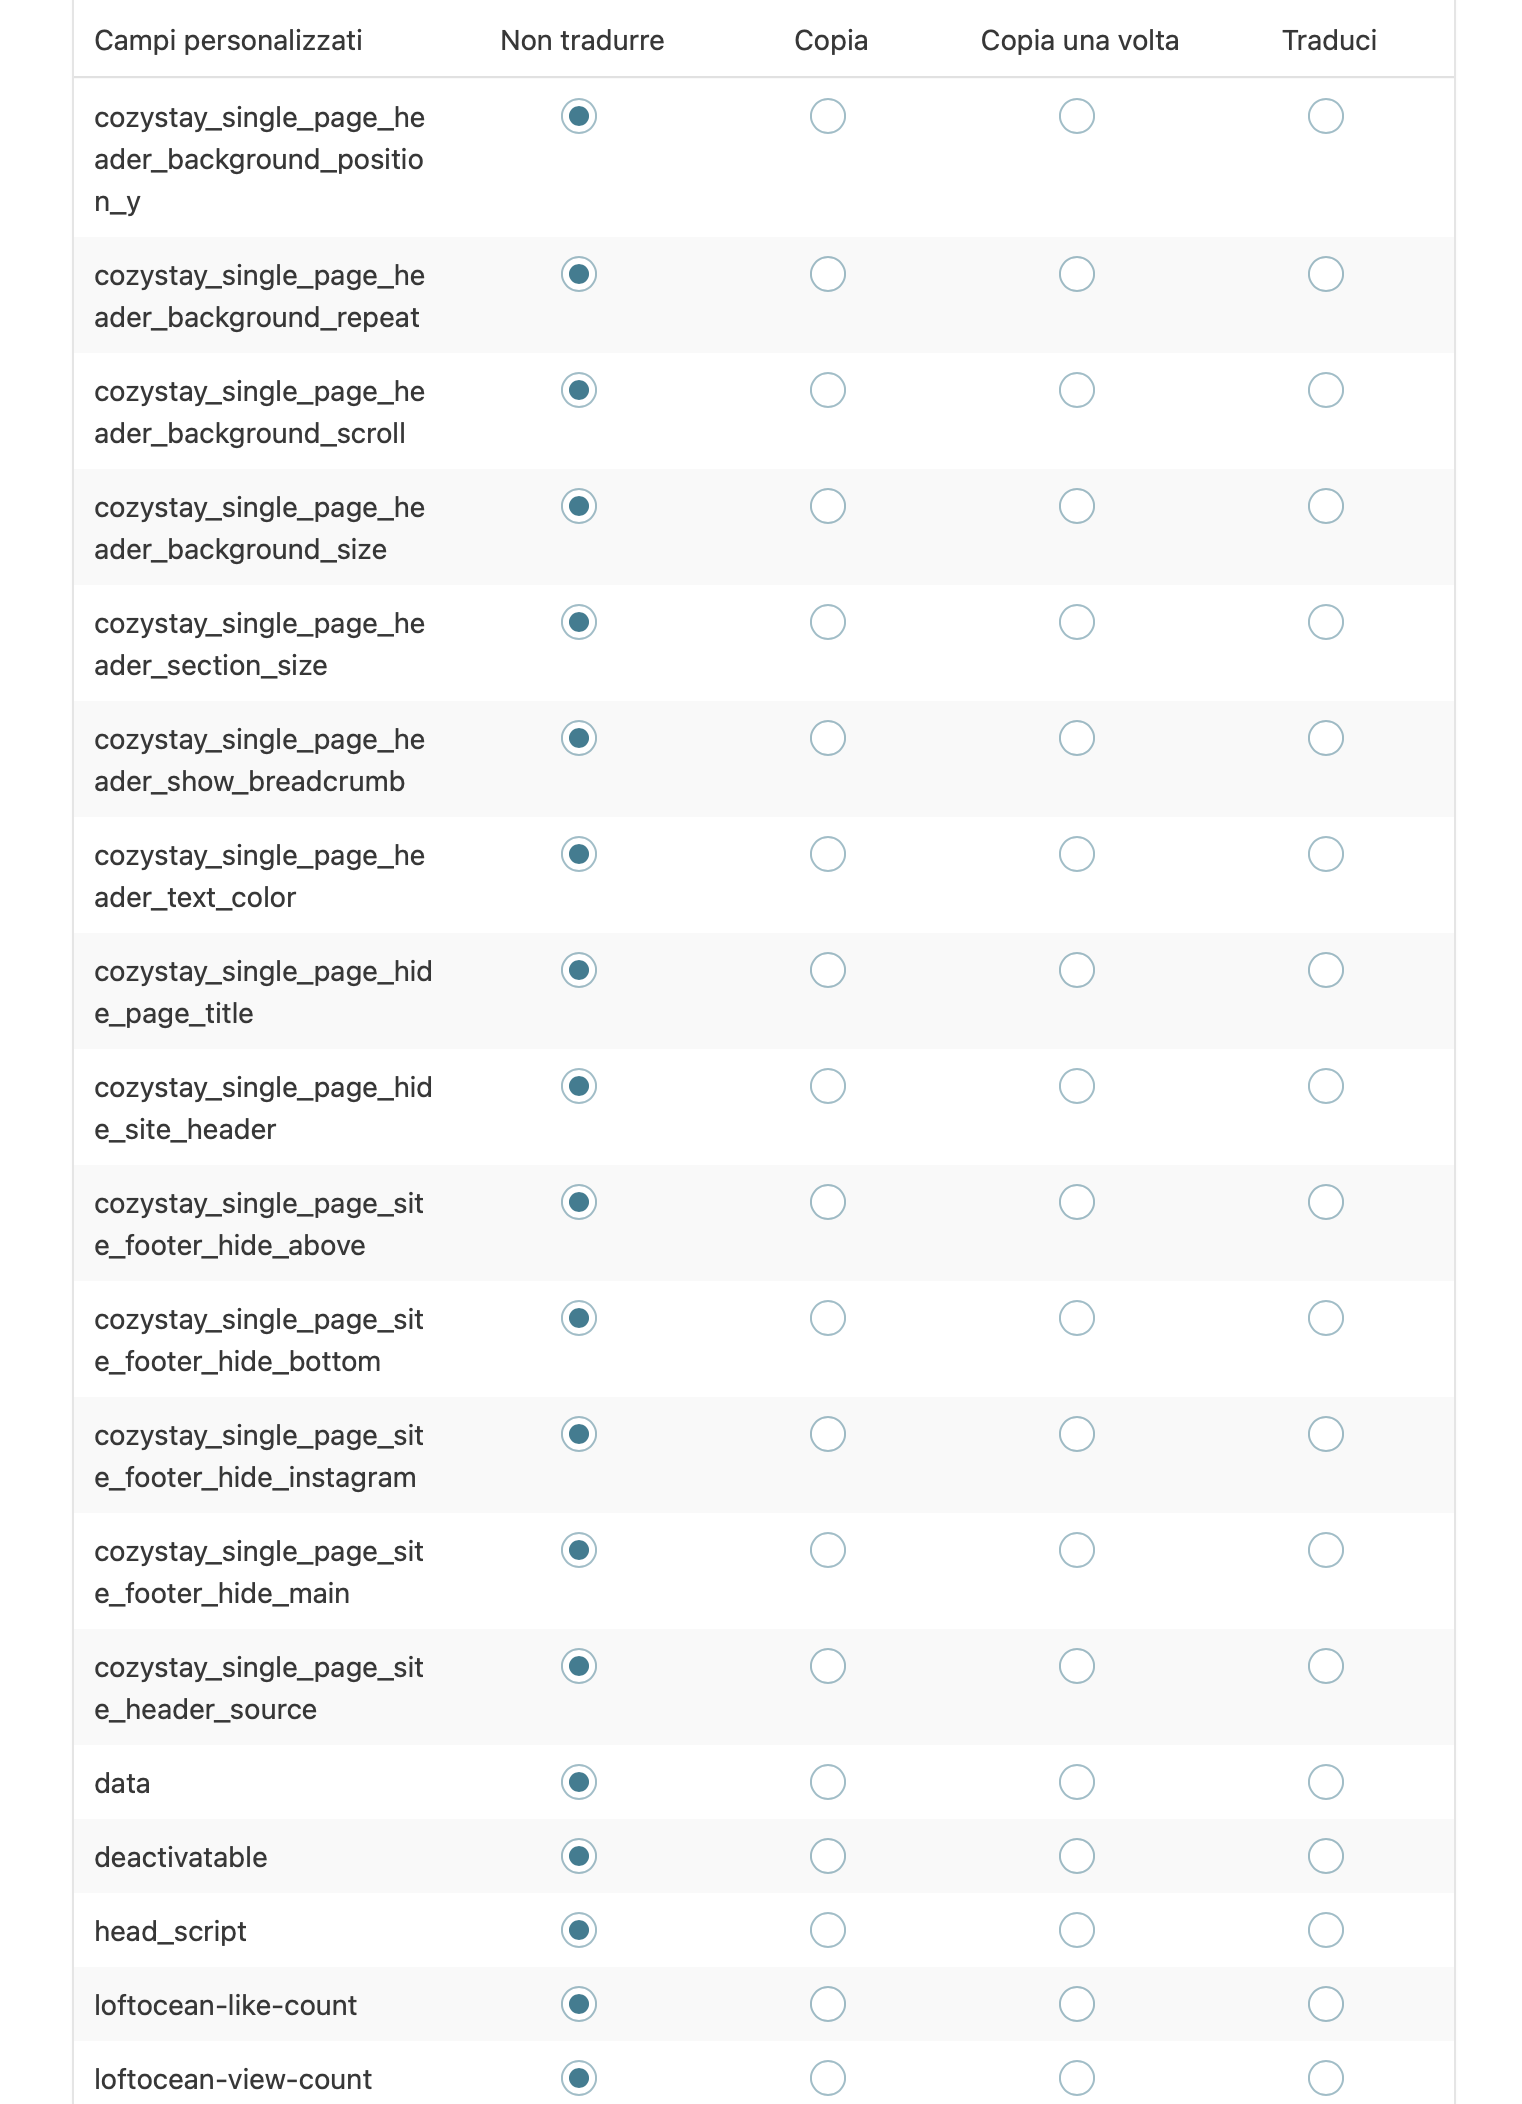Set header_background_scroll to Traduci
Viewport: 1522px width, 2104px height.
(1326, 390)
